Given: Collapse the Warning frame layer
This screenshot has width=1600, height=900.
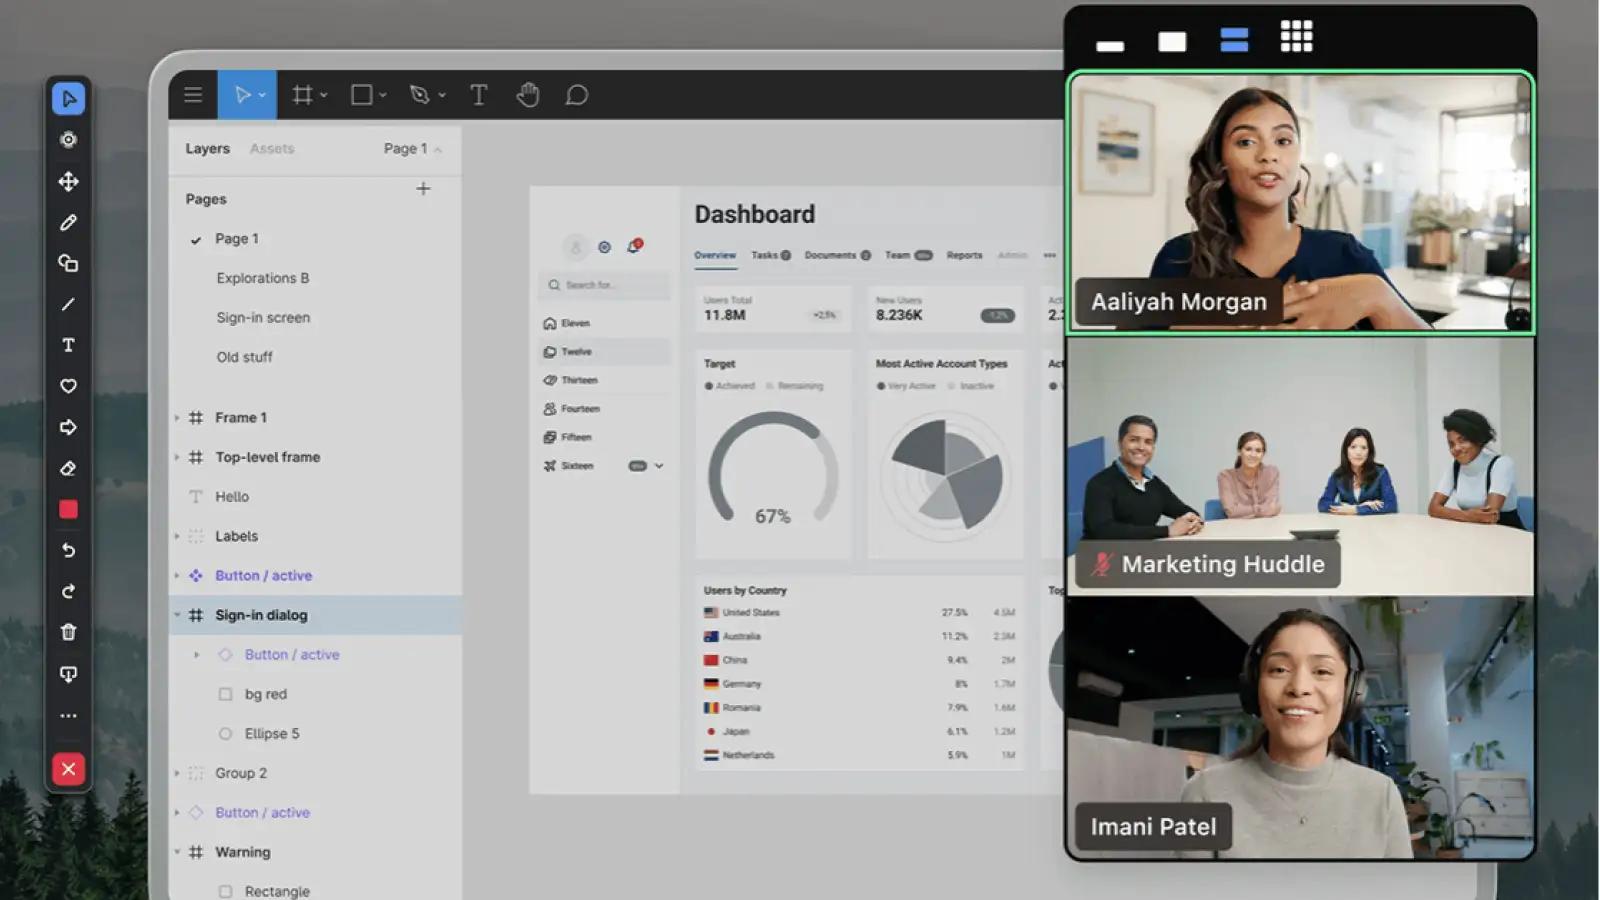Looking at the screenshot, I should pyautogui.click(x=178, y=852).
